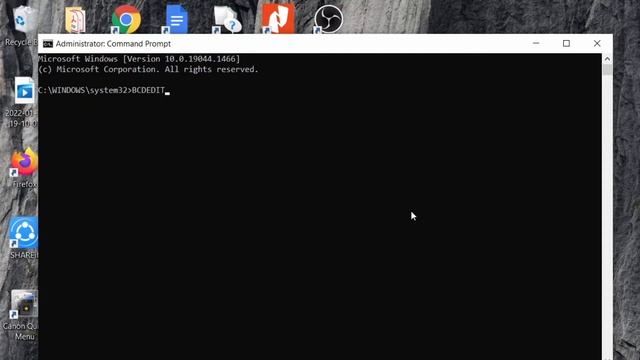Click the Microsoft Windows version line

pos(139,59)
